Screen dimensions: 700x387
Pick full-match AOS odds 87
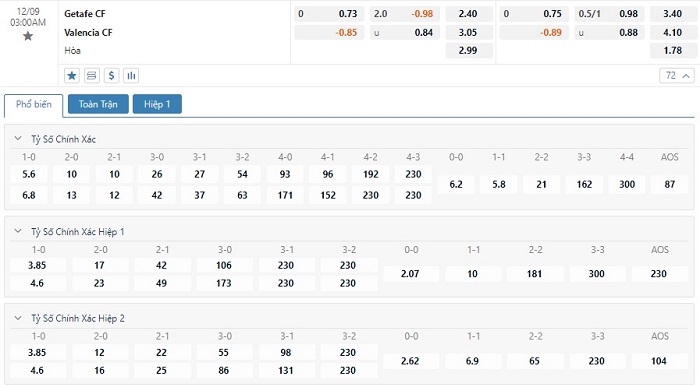click(669, 184)
